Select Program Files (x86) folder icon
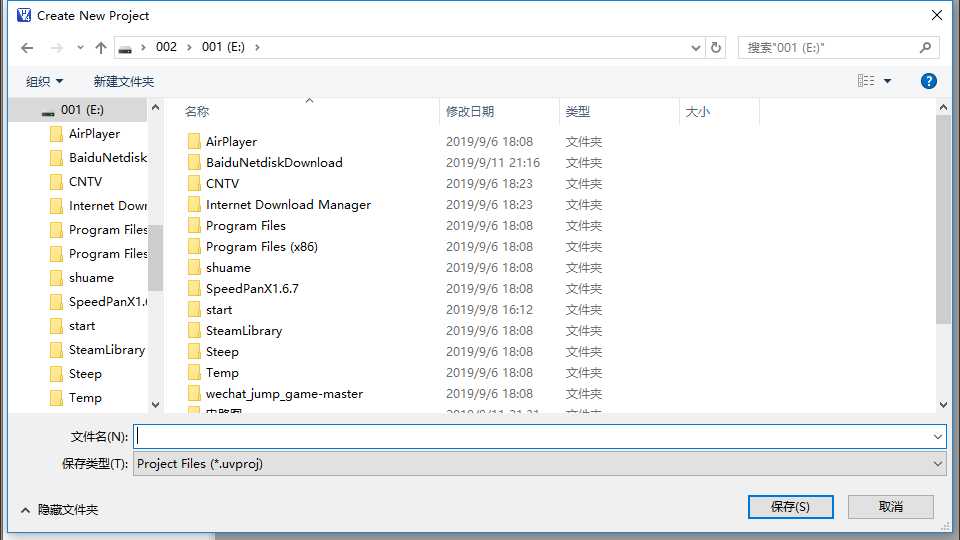 [194, 247]
